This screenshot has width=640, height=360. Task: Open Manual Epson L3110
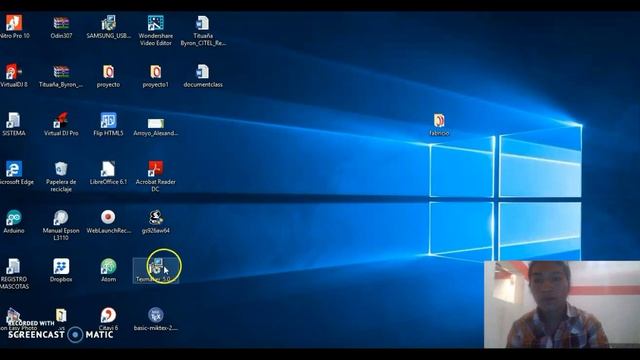pos(61,218)
